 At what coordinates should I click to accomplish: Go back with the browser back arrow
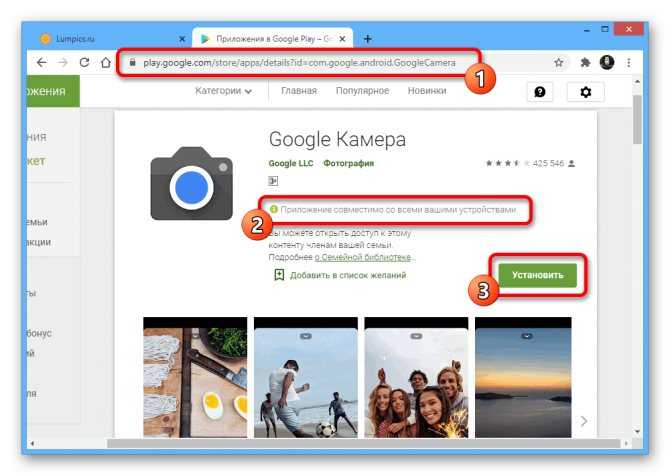pyautogui.click(x=41, y=63)
